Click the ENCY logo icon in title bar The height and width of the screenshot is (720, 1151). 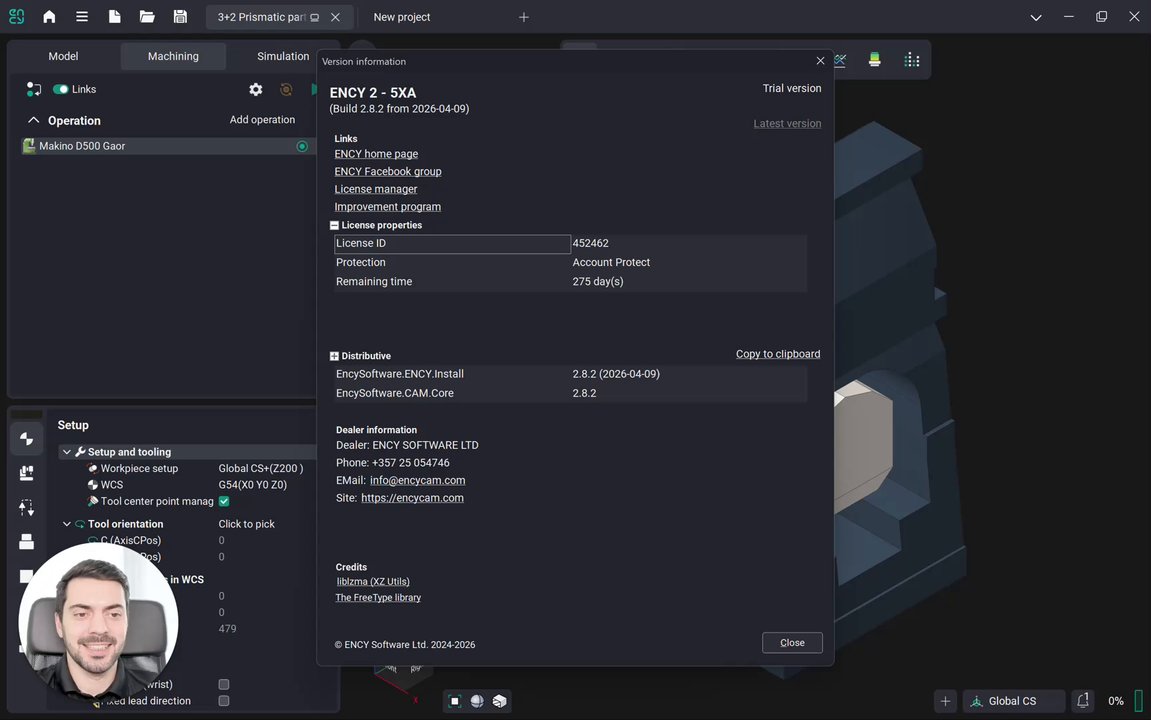point(16,16)
